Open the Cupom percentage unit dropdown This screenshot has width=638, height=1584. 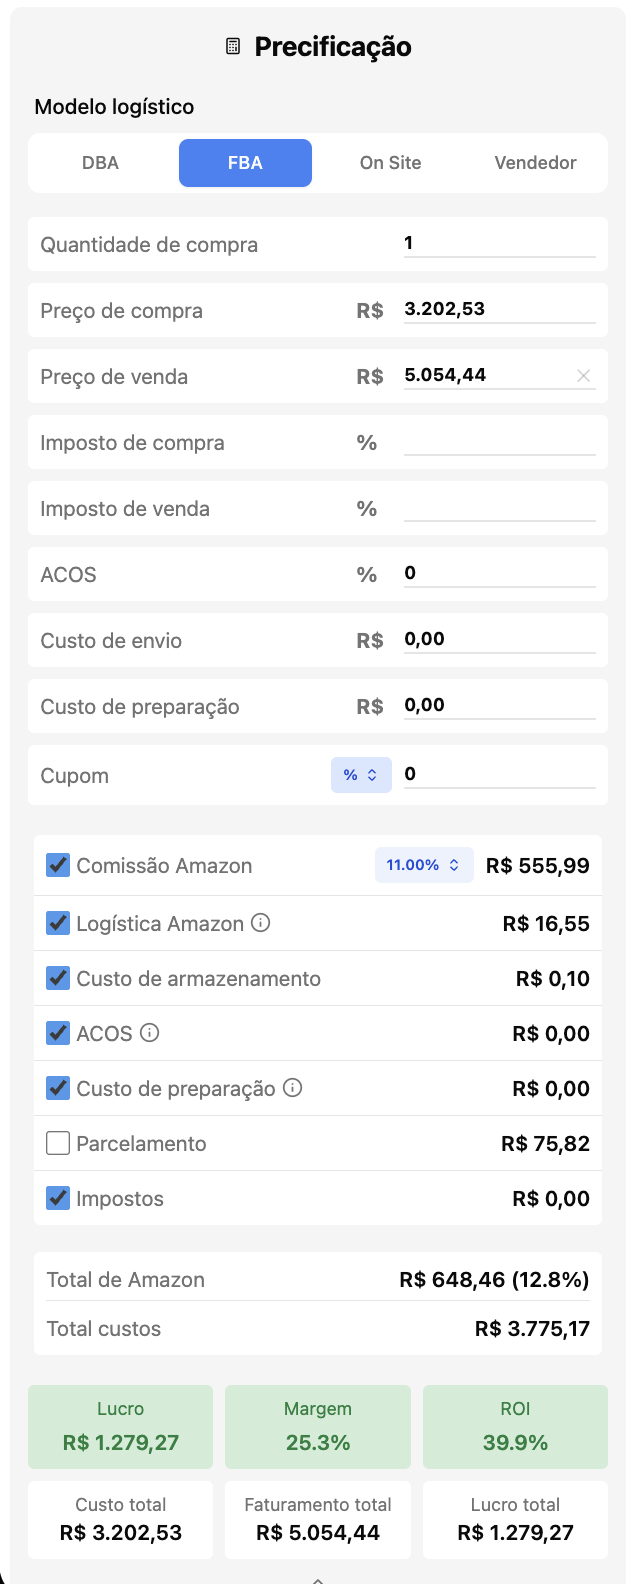361,775
